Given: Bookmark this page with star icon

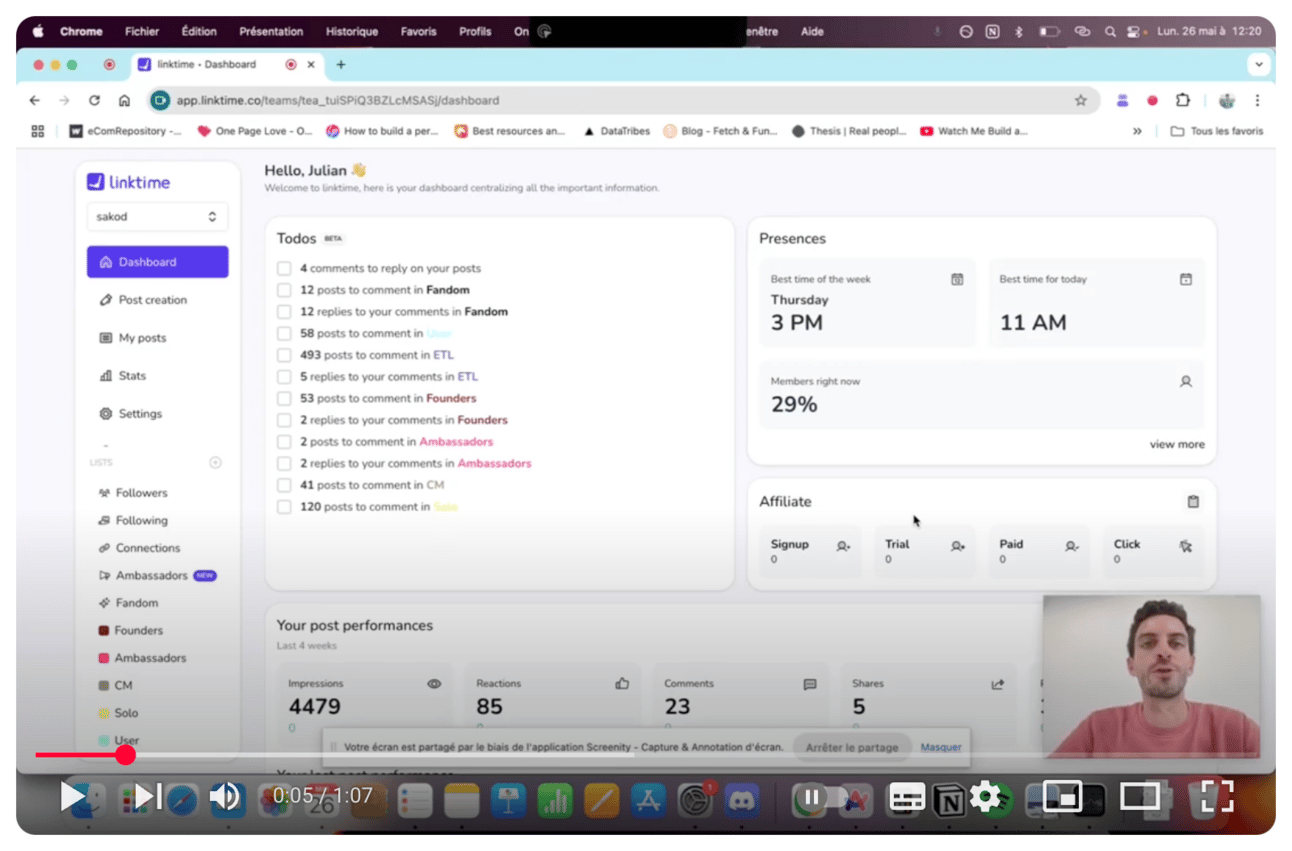Looking at the screenshot, I should 1080,100.
